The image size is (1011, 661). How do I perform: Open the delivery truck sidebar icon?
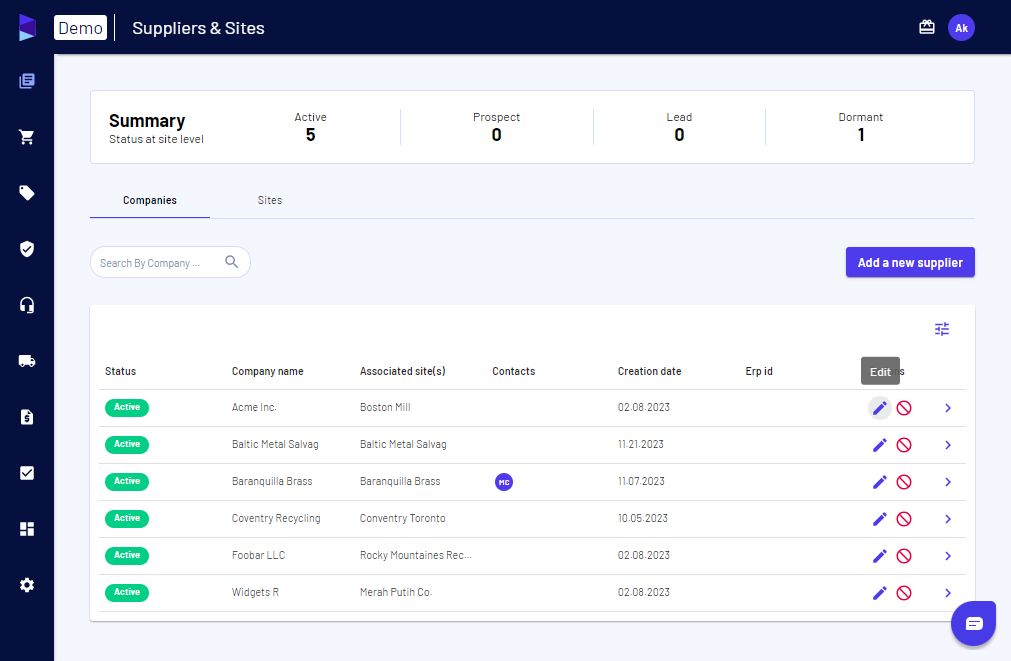tap(27, 361)
